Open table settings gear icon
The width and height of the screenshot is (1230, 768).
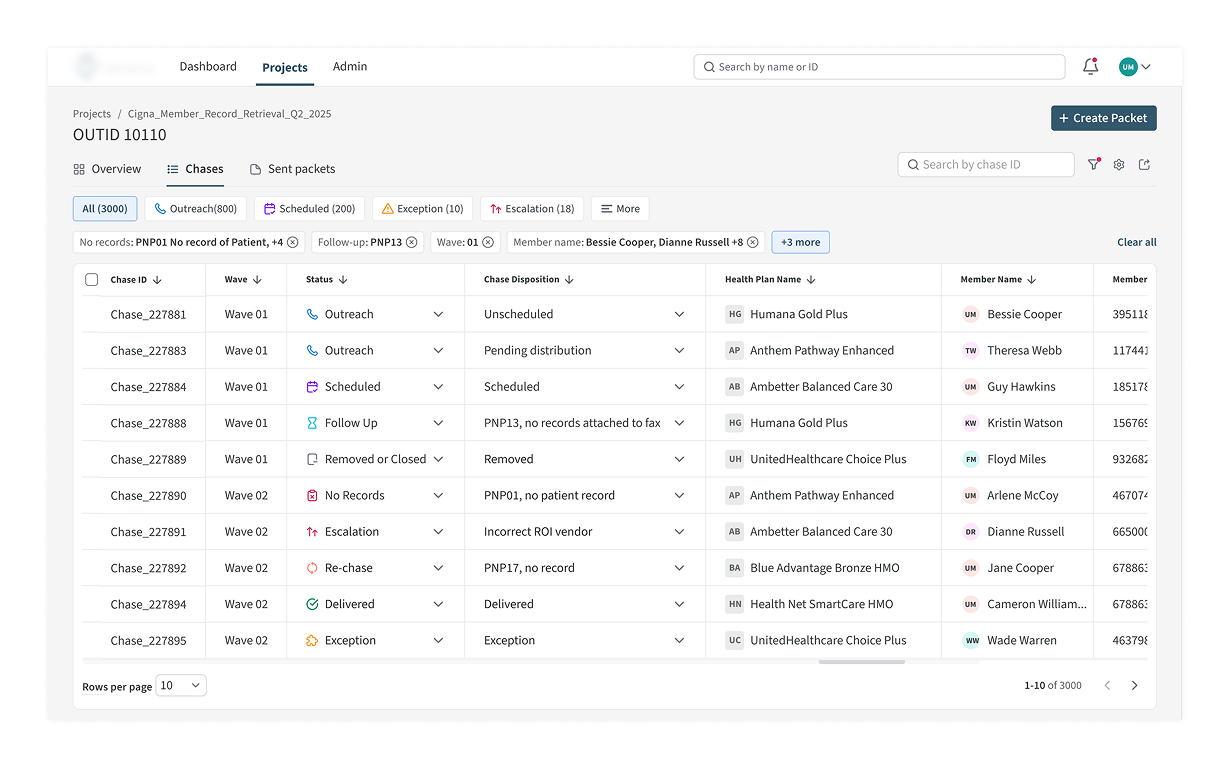pyautogui.click(x=1119, y=165)
